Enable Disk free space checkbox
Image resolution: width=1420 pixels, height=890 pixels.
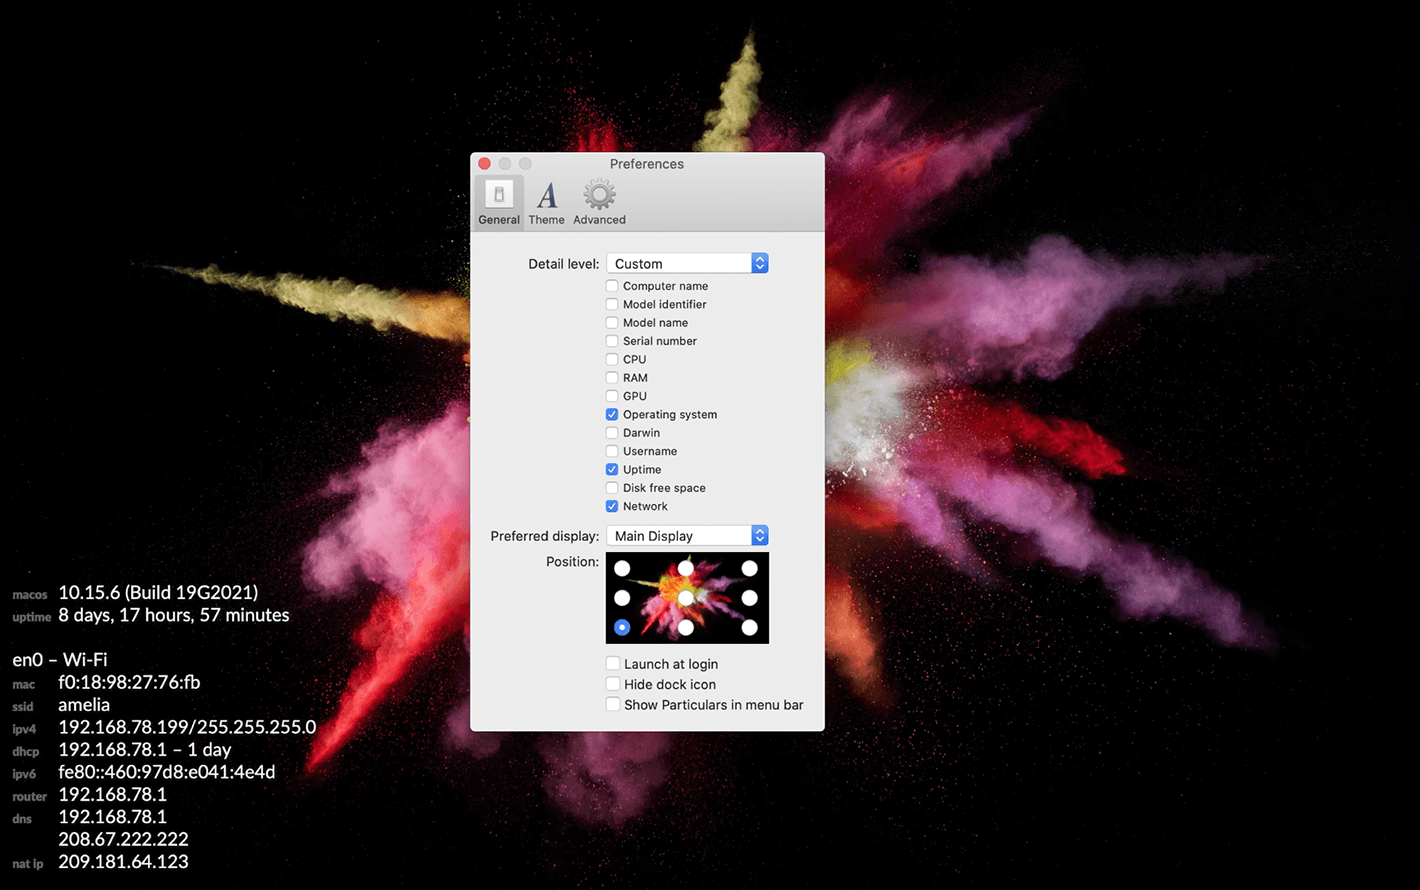click(x=612, y=488)
